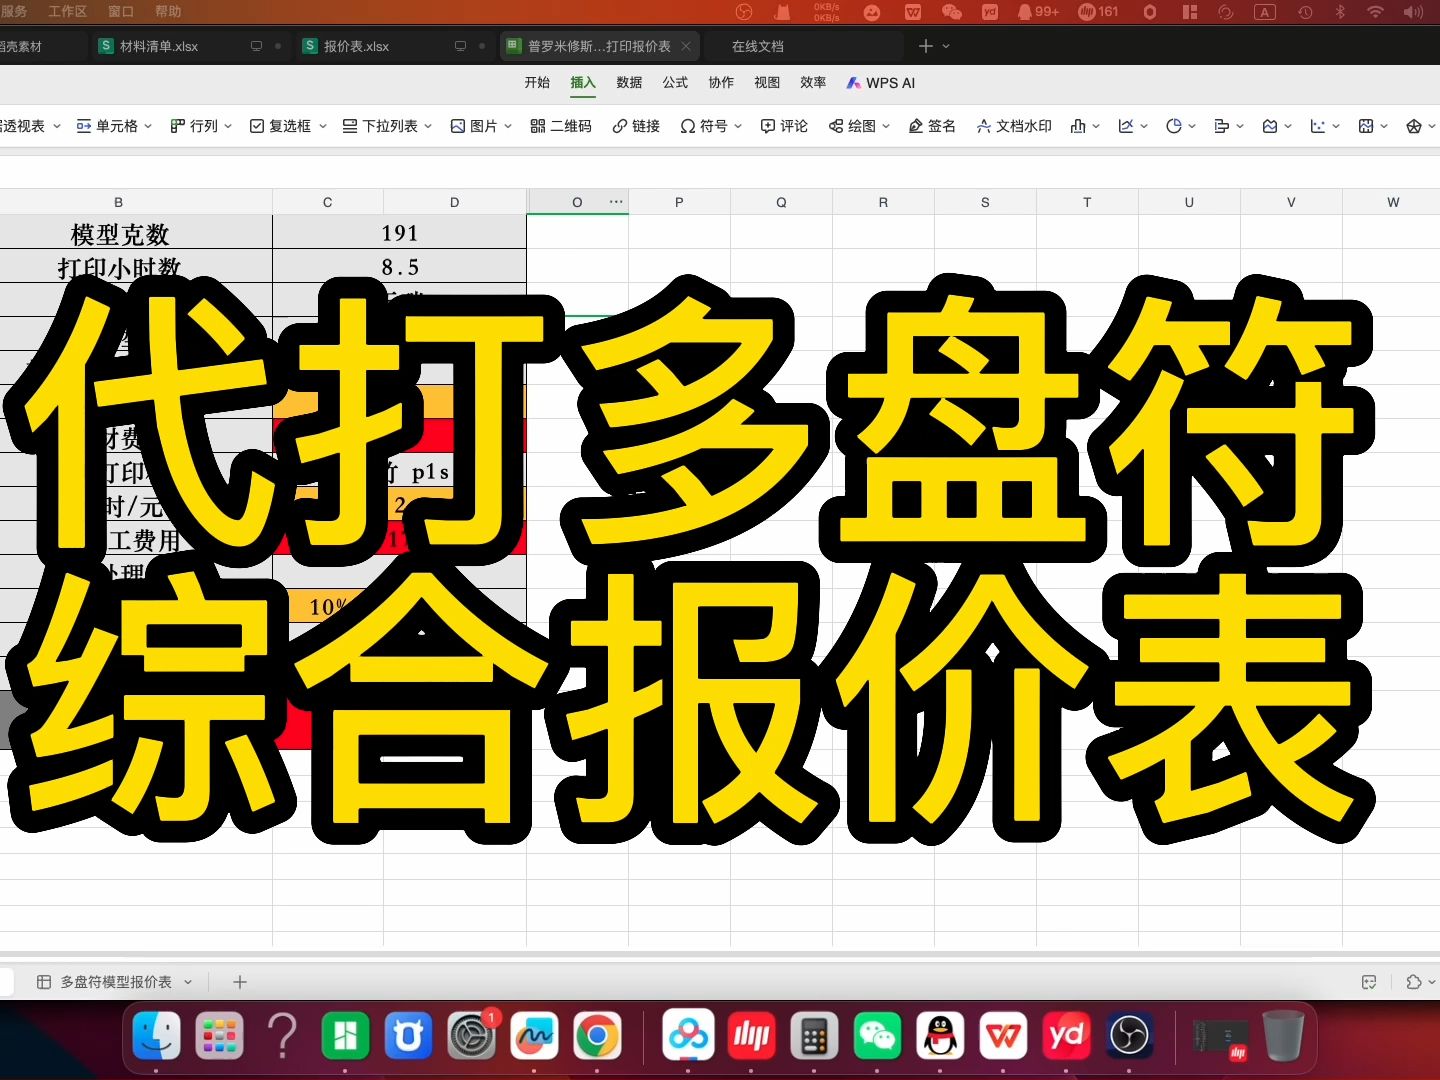Select the cell showing 8.5
This screenshot has width=1440, height=1080.
click(399, 267)
